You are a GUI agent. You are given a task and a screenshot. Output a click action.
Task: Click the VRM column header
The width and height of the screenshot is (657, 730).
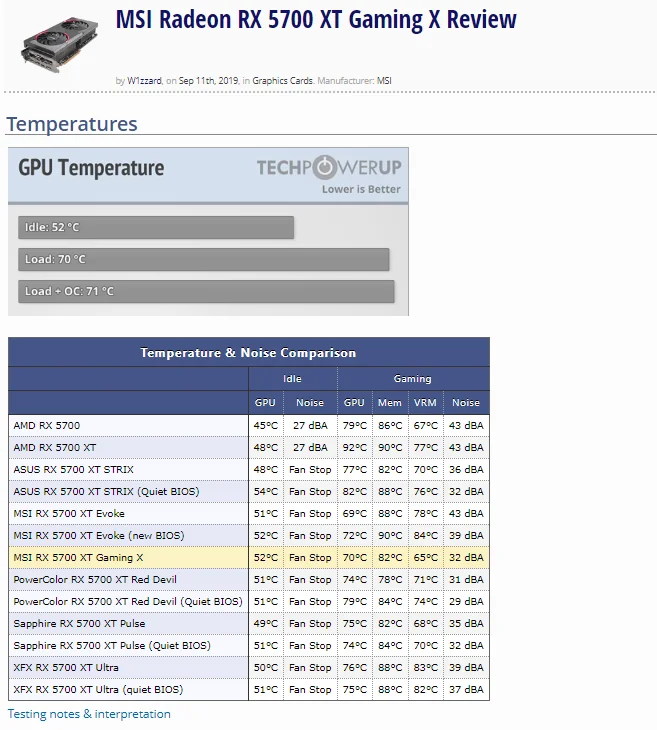(425, 403)
